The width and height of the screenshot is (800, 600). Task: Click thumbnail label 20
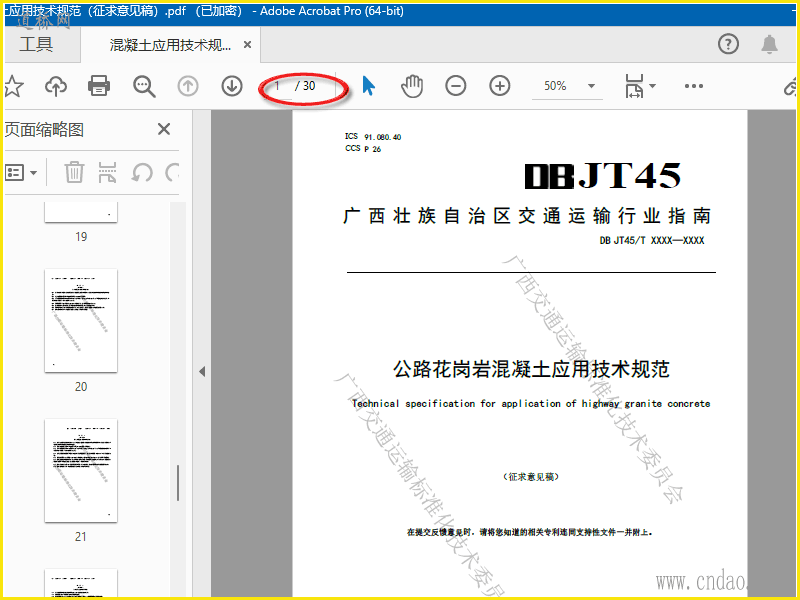coord(81,387)
